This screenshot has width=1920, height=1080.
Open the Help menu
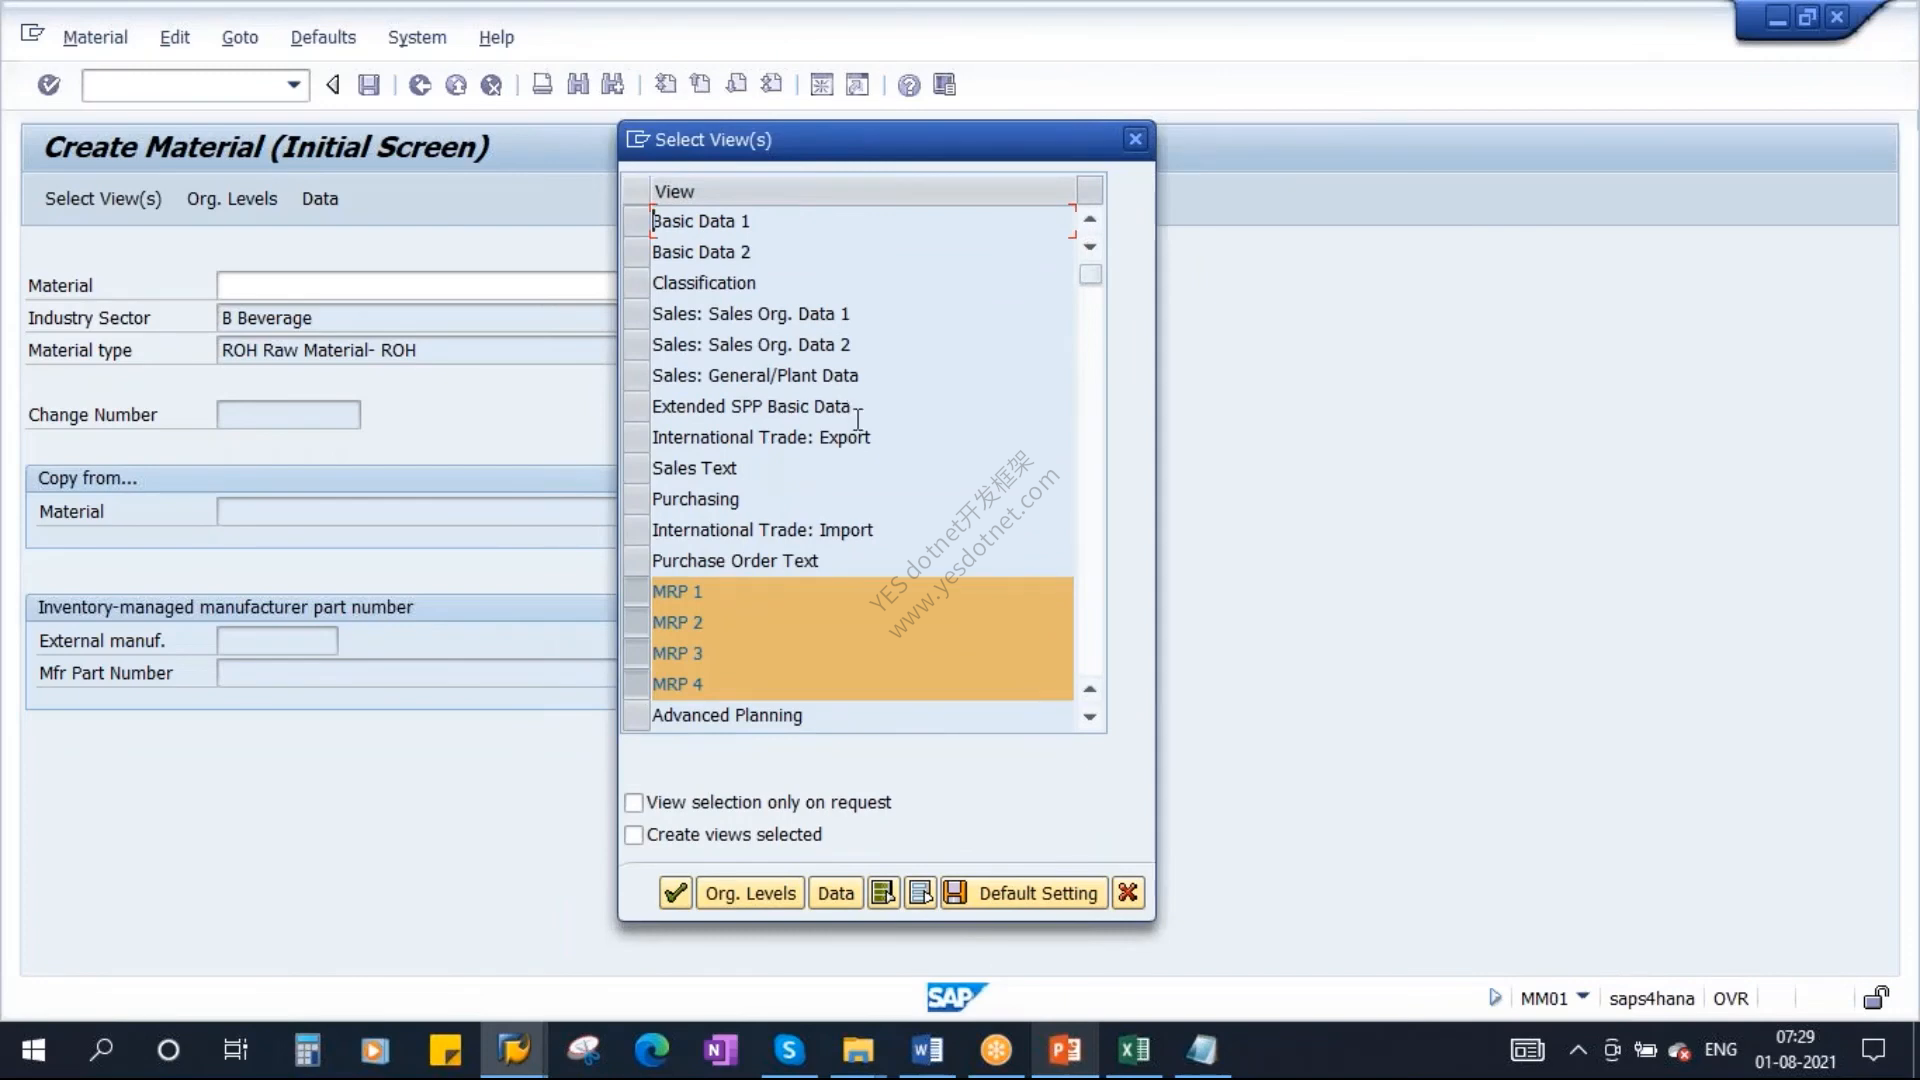point(496,37)
